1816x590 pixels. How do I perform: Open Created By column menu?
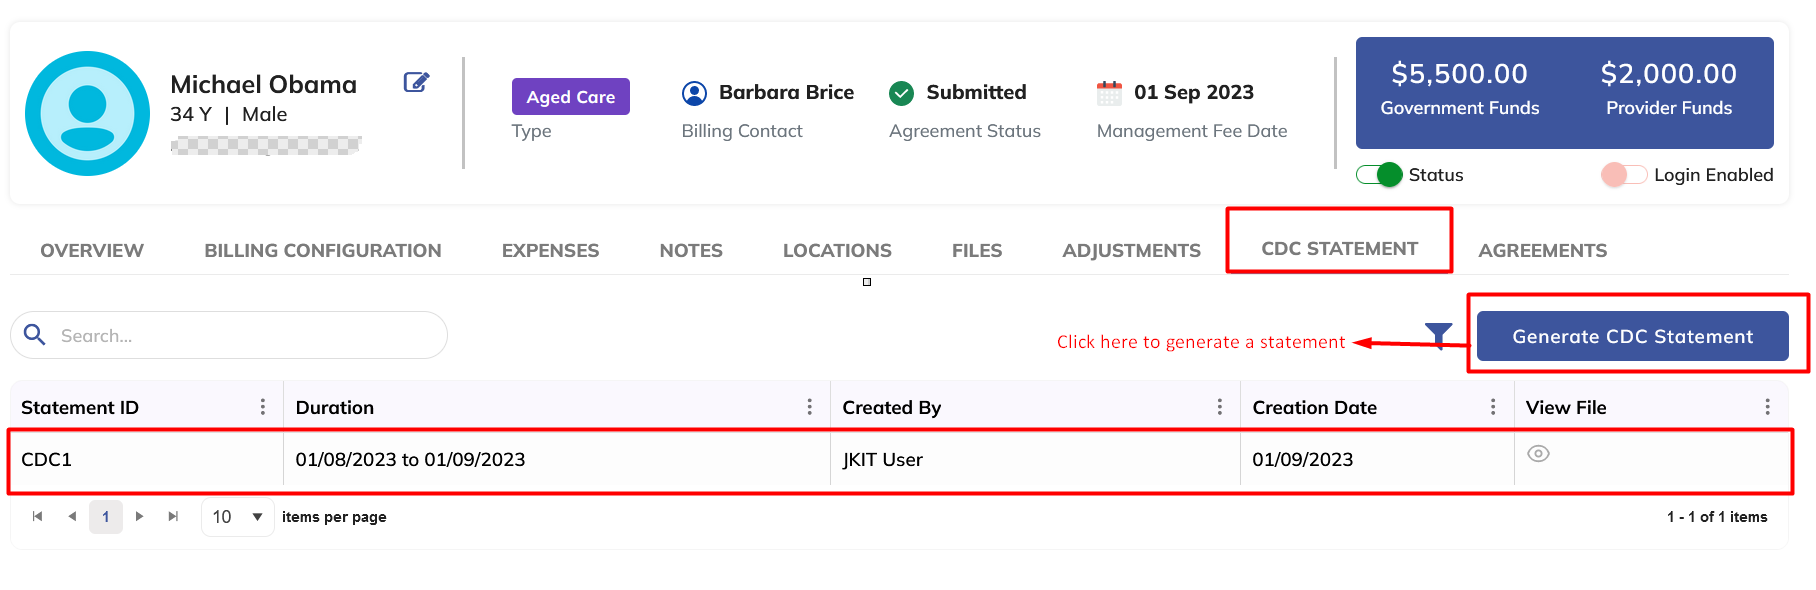point(1219,407)
